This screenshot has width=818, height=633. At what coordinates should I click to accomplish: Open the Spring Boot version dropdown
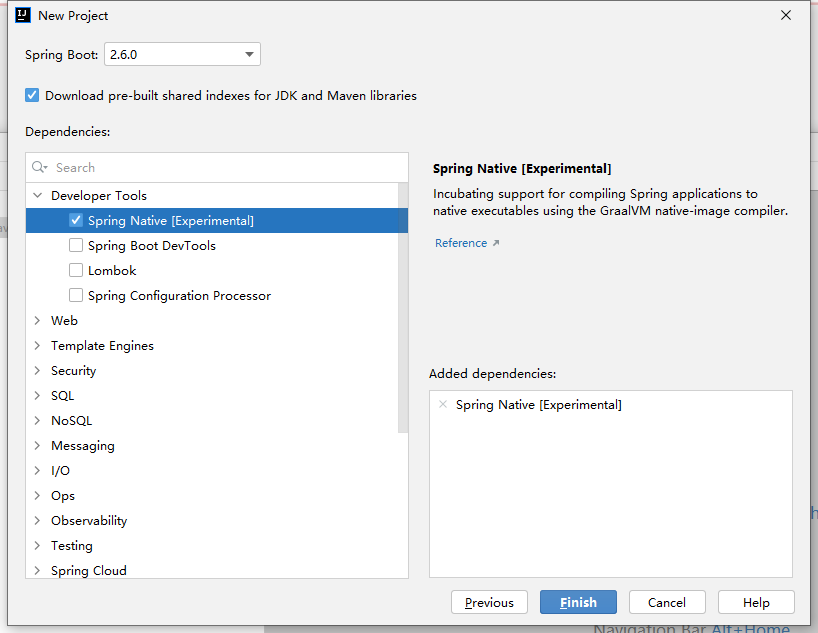tap(183, 54)
